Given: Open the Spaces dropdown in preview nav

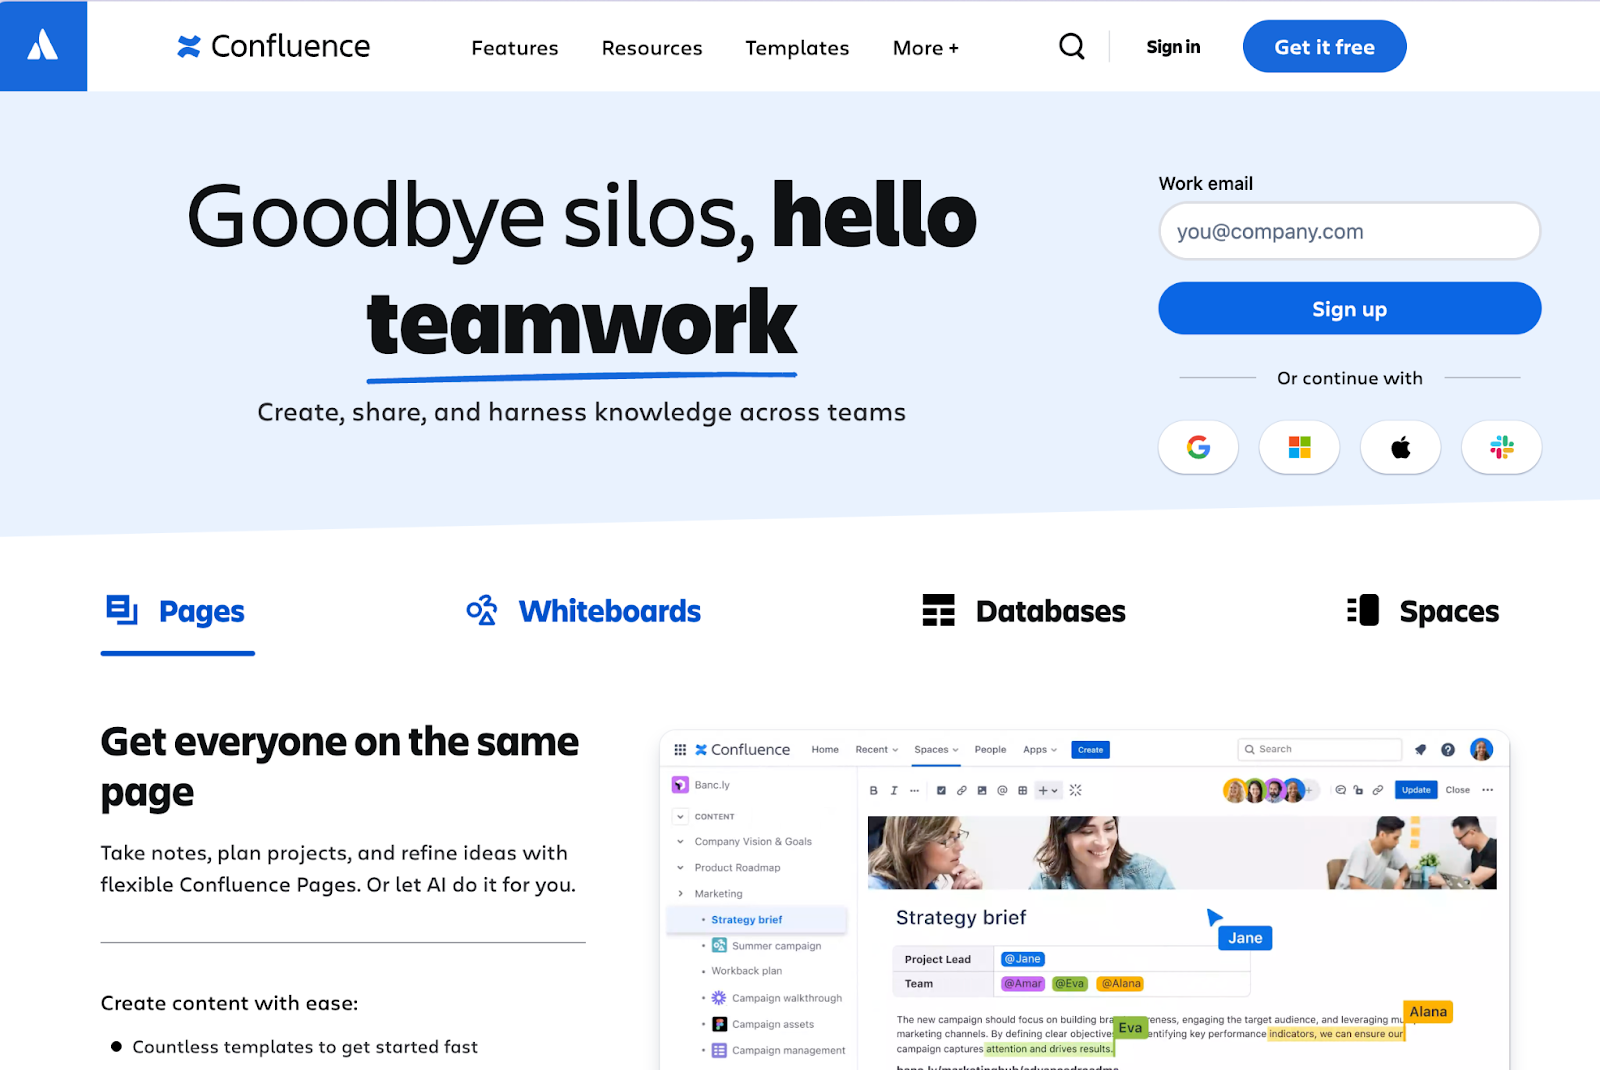Looking at the screenshot, I should (936, 749).
